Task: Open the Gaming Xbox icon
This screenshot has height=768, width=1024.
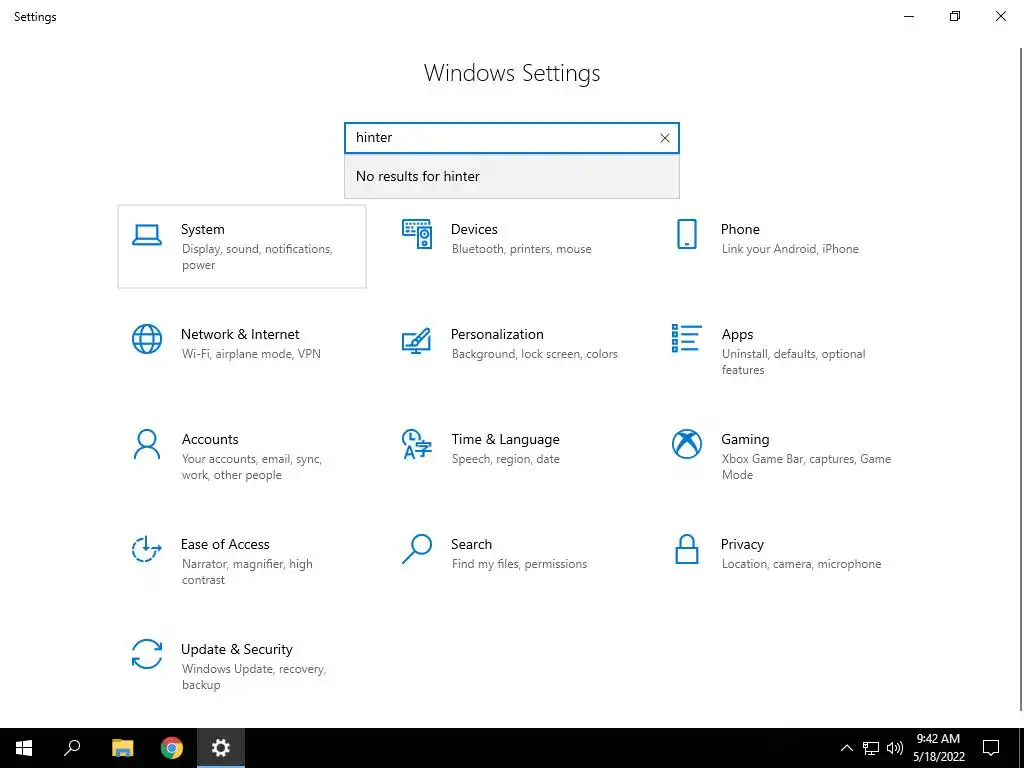Action: (x=686, y=444)
